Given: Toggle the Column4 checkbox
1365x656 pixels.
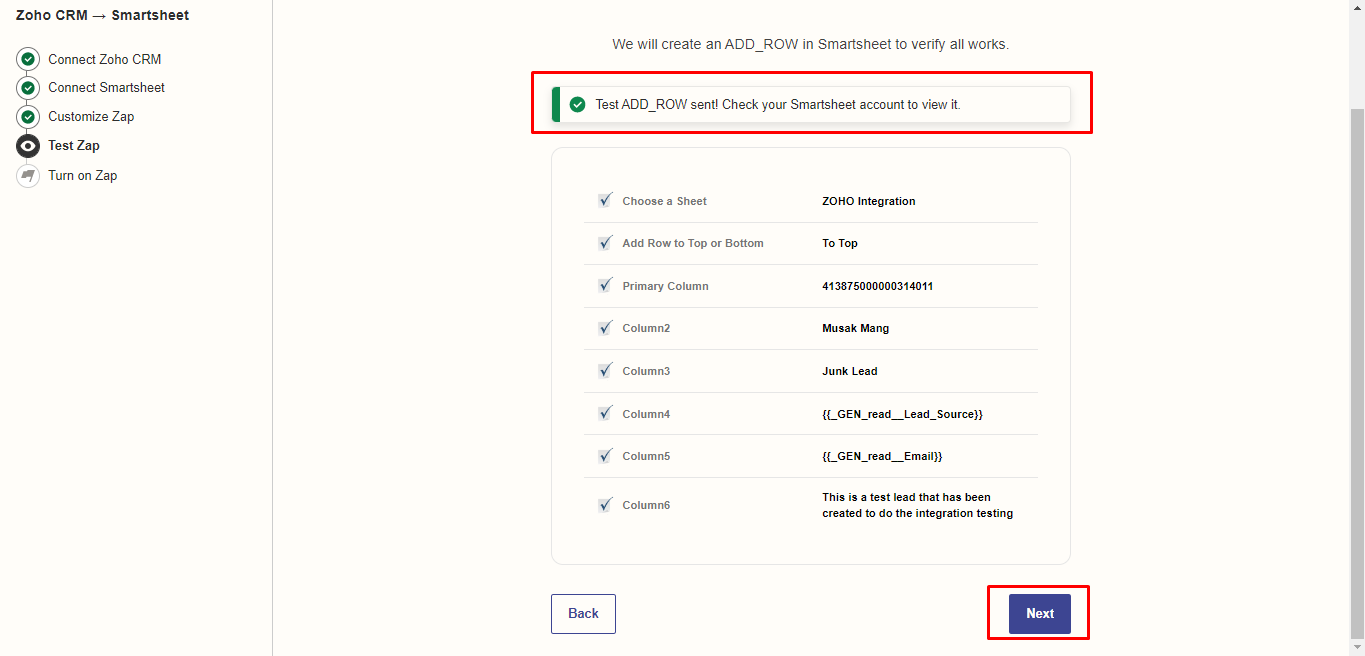Looking at the screenshot, I should pyautogui.click(x=605, y=413).
